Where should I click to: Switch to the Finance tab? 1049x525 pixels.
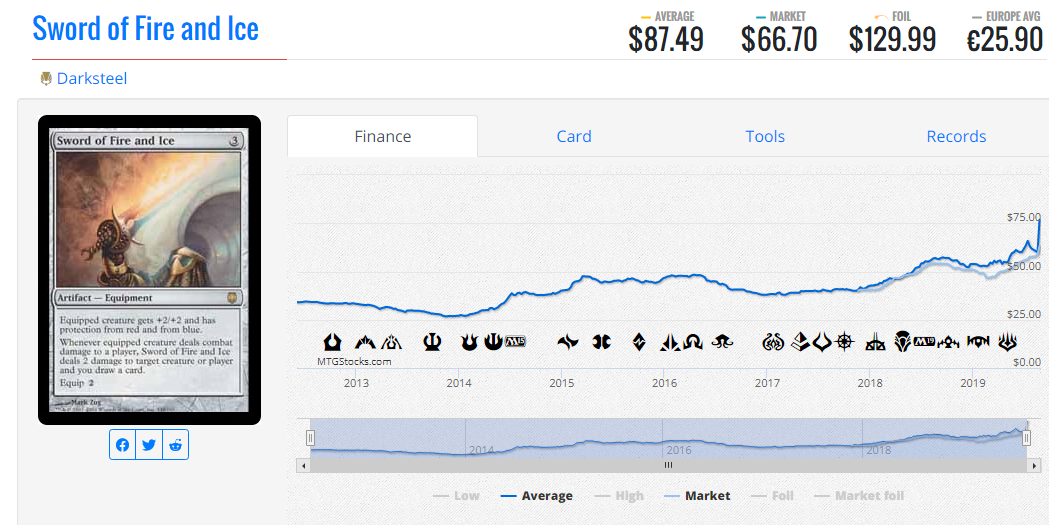coord(383,136)
